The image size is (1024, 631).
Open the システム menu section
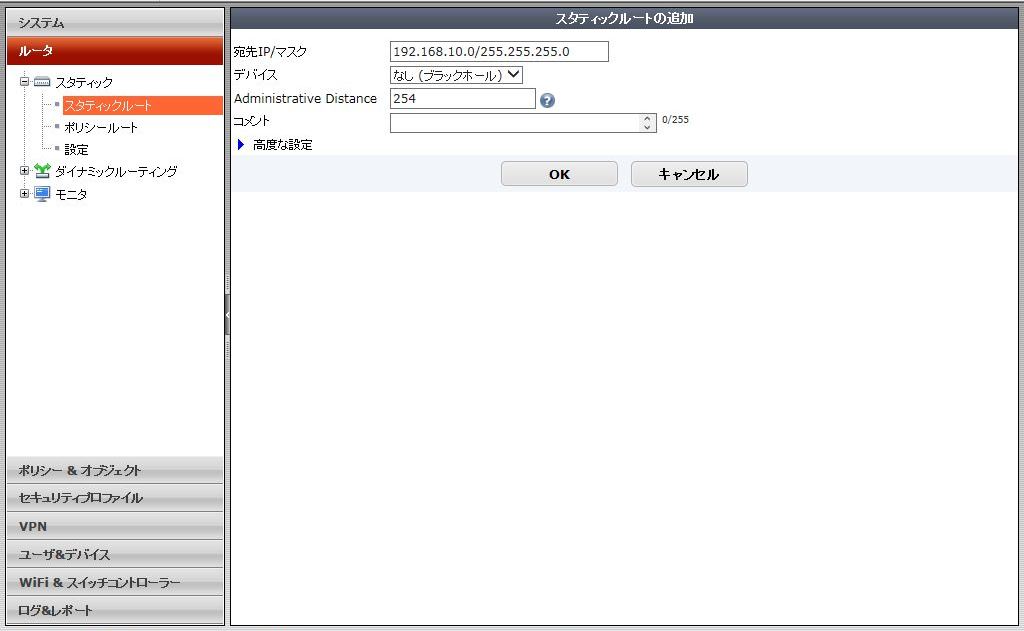115,22
